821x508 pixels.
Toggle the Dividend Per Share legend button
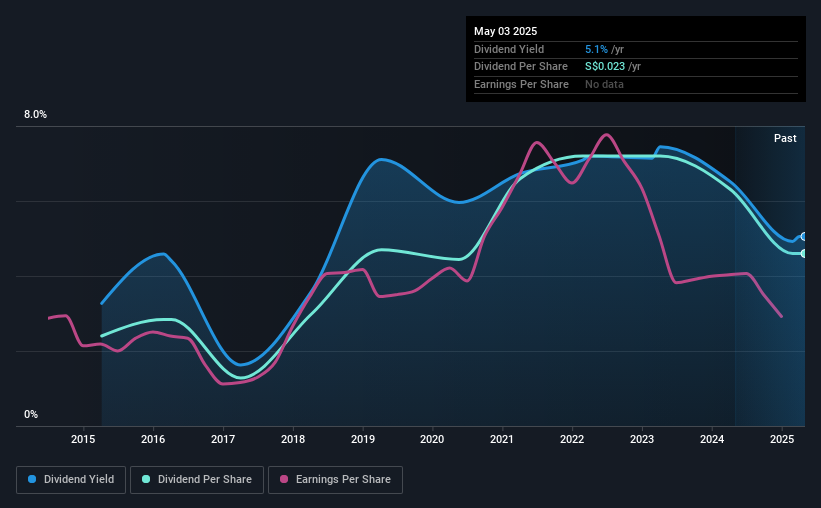point(197,480)
